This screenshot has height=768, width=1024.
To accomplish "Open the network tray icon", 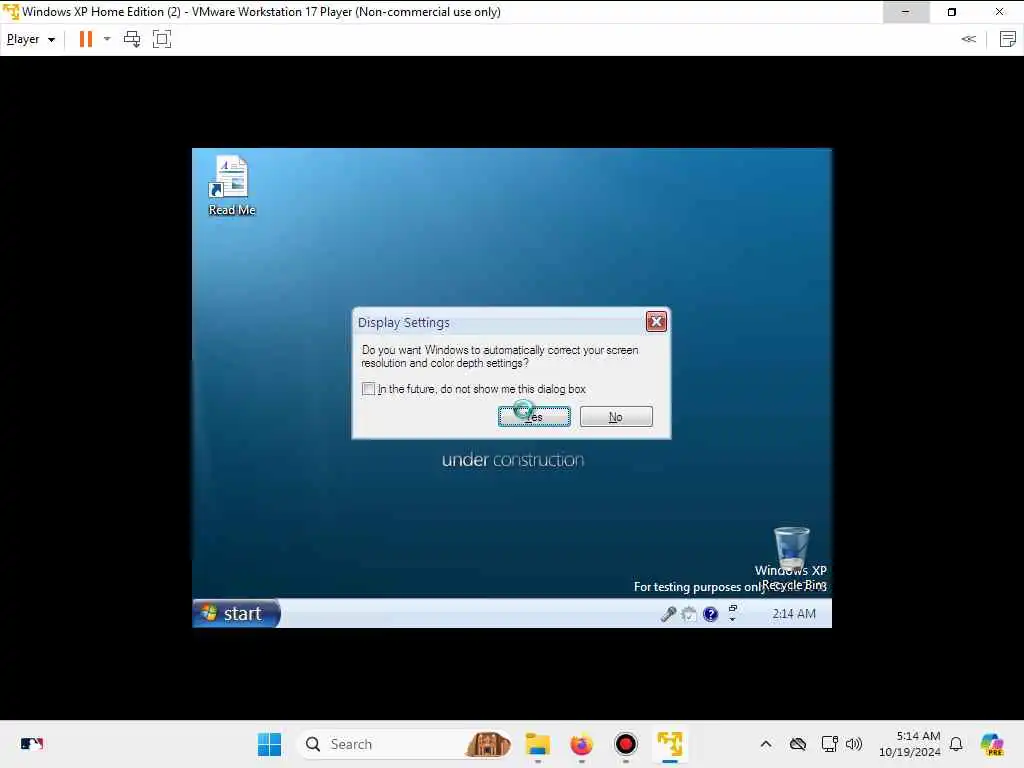I will [829, 744].
